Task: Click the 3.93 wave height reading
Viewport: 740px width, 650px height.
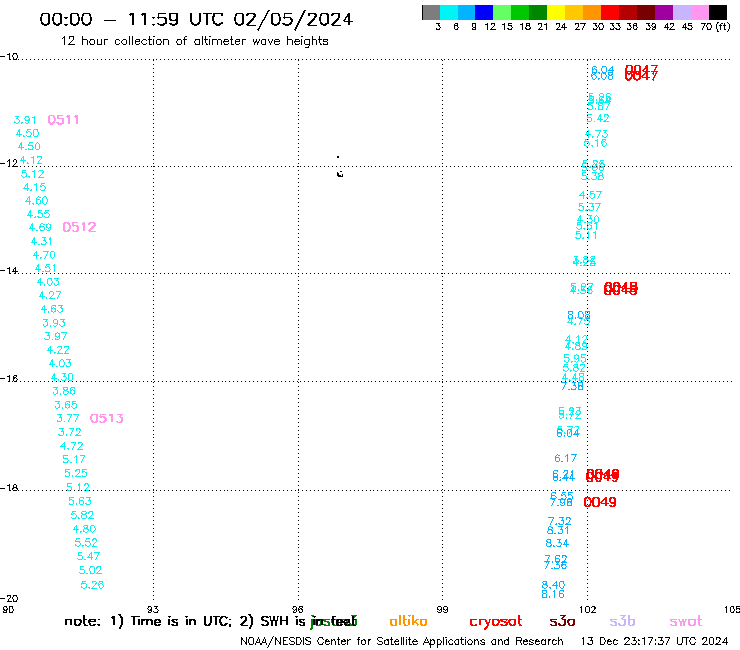Action: tap(54, 323)
